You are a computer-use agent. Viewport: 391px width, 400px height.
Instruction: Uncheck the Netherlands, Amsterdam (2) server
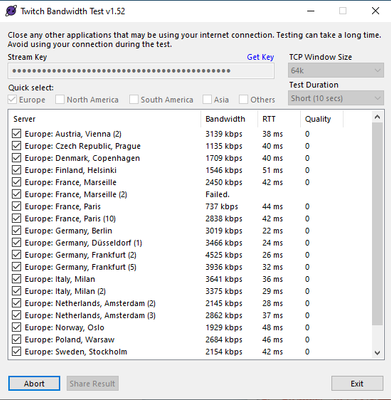(16, 303)
